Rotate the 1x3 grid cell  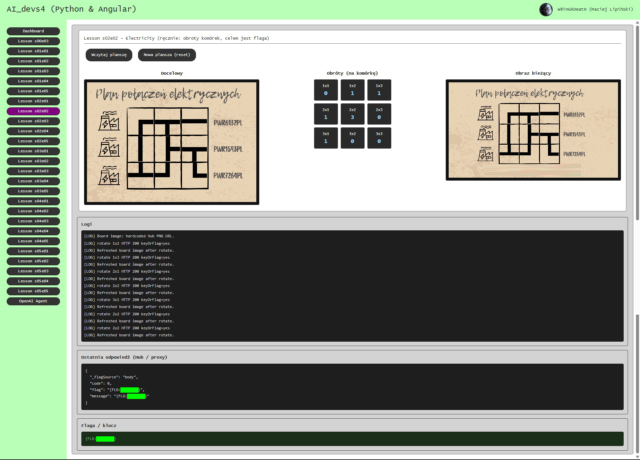click(379, 90)
